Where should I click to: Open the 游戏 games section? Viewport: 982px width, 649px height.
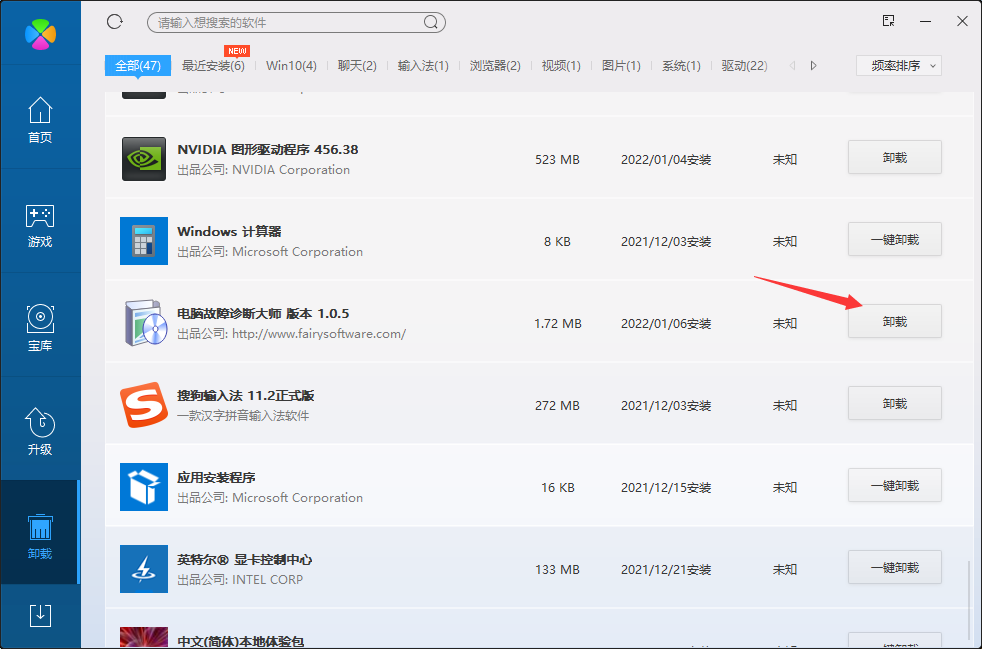click(x=40, y=224)
